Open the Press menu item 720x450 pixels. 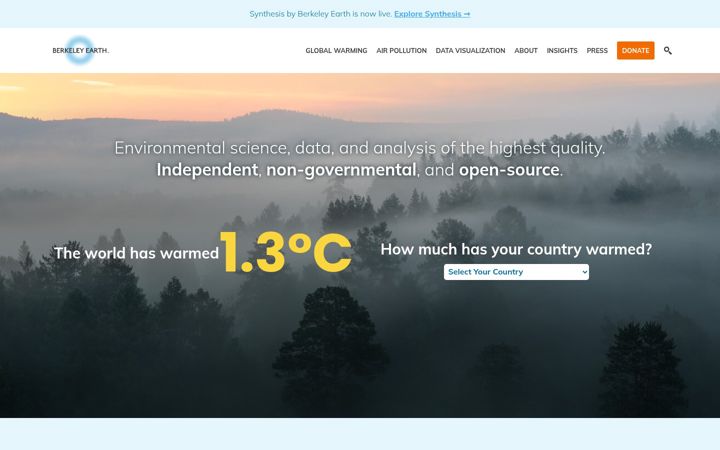click(x=597, y=51)
